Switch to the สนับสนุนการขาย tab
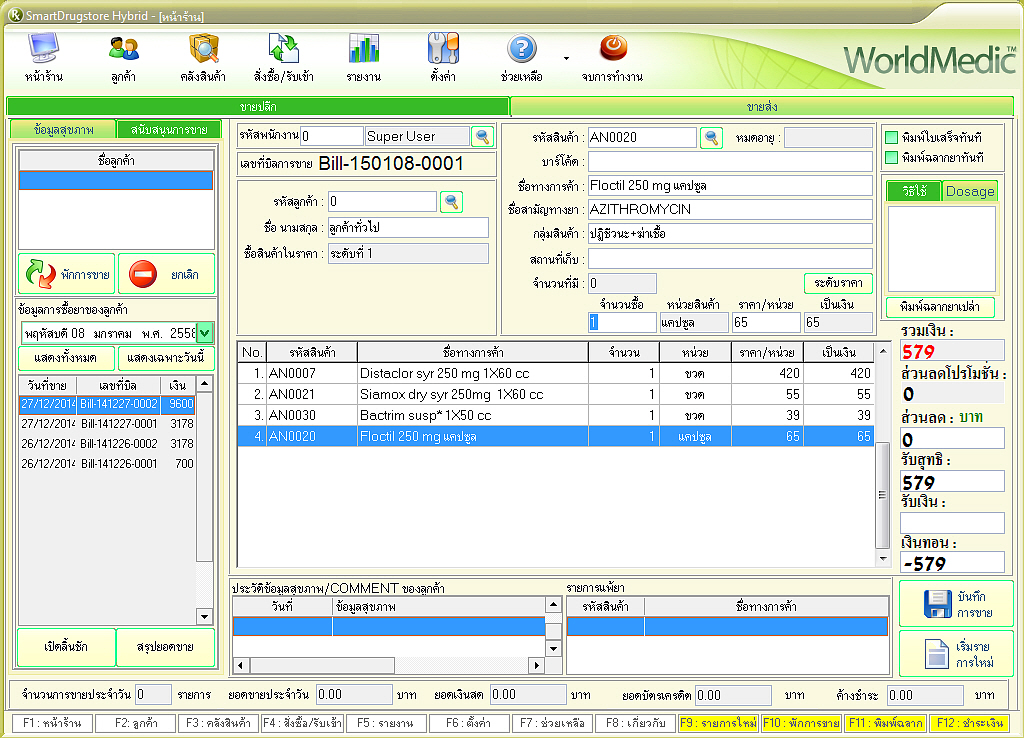 click(x=169, y=129)
